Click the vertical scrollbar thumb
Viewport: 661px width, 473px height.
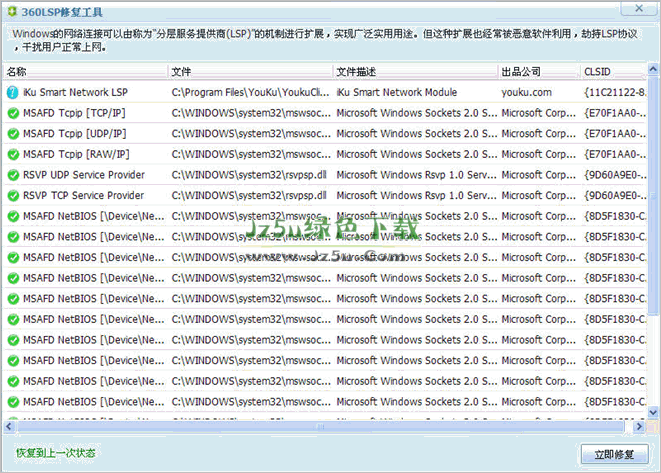pyautogui.click(x=653, y=195)
